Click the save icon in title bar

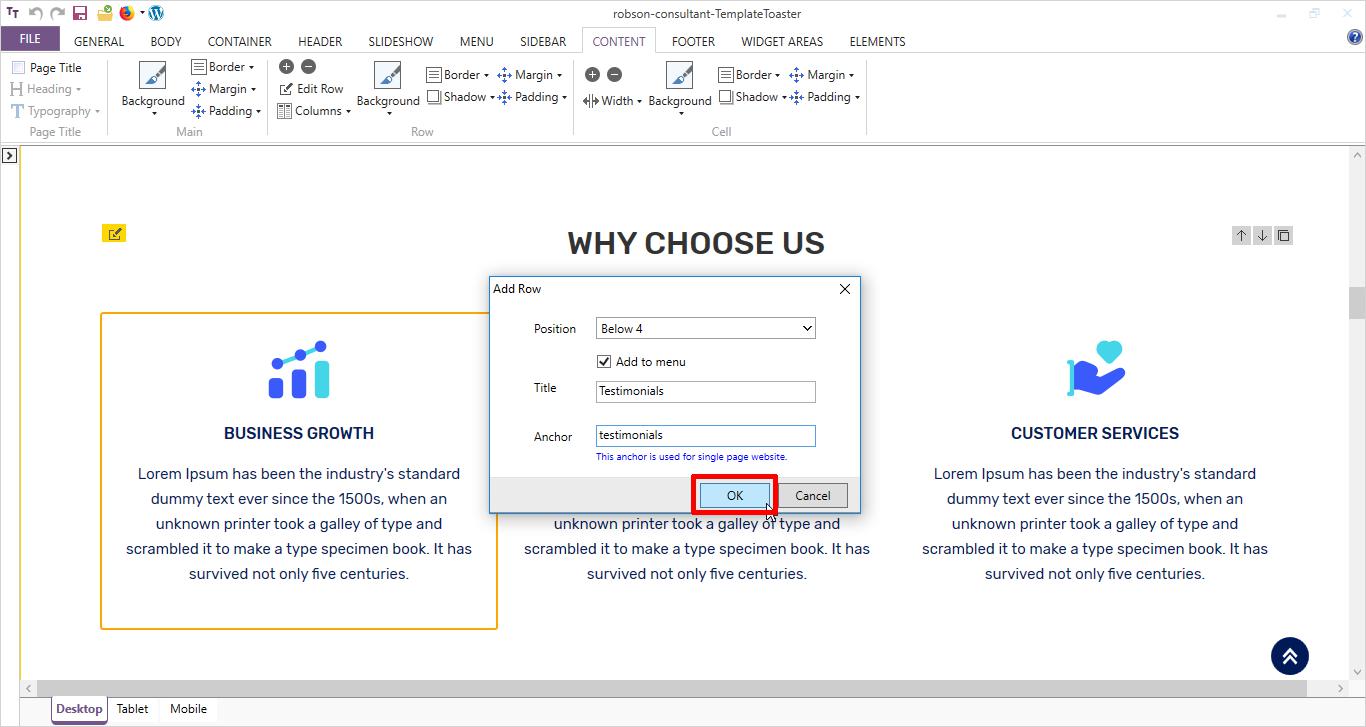pos(80,13)
